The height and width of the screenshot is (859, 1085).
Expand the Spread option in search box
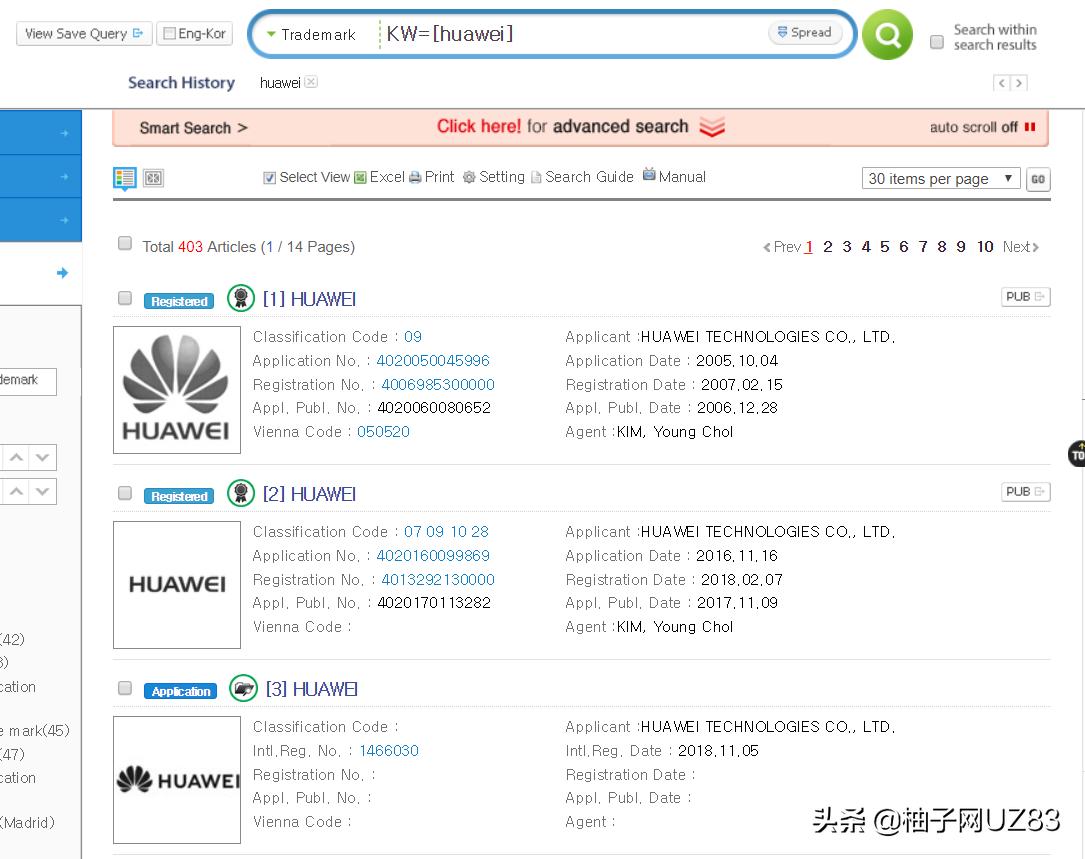[804, 32]
